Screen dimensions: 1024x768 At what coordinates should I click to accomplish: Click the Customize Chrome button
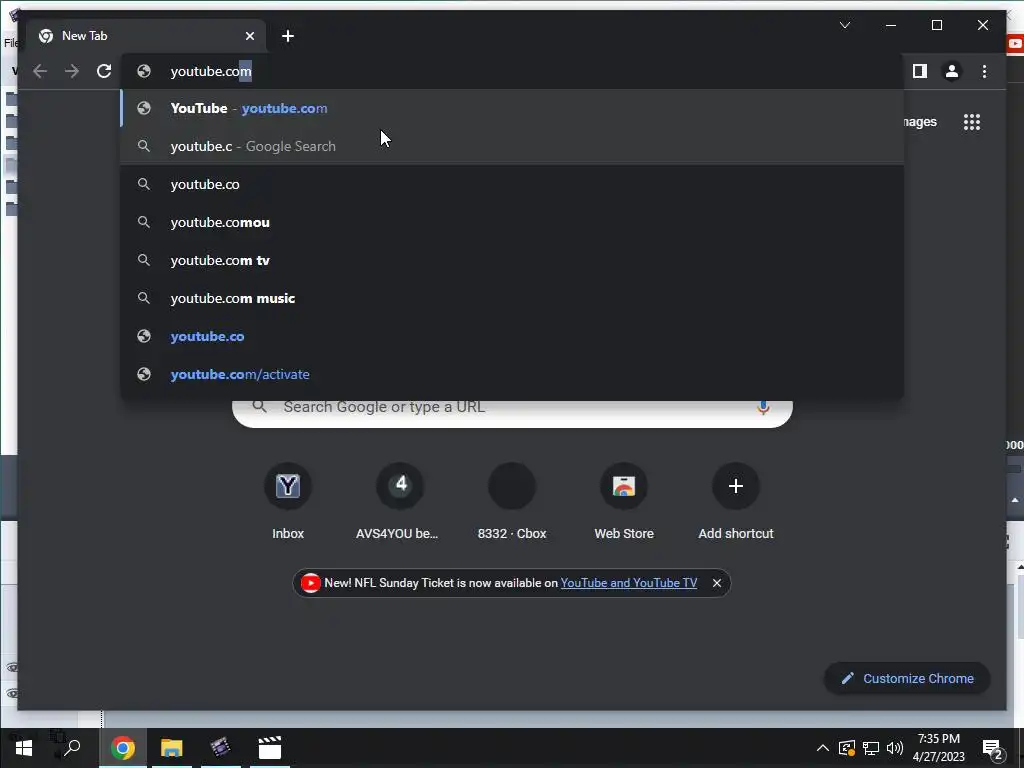tap(907, 679)
